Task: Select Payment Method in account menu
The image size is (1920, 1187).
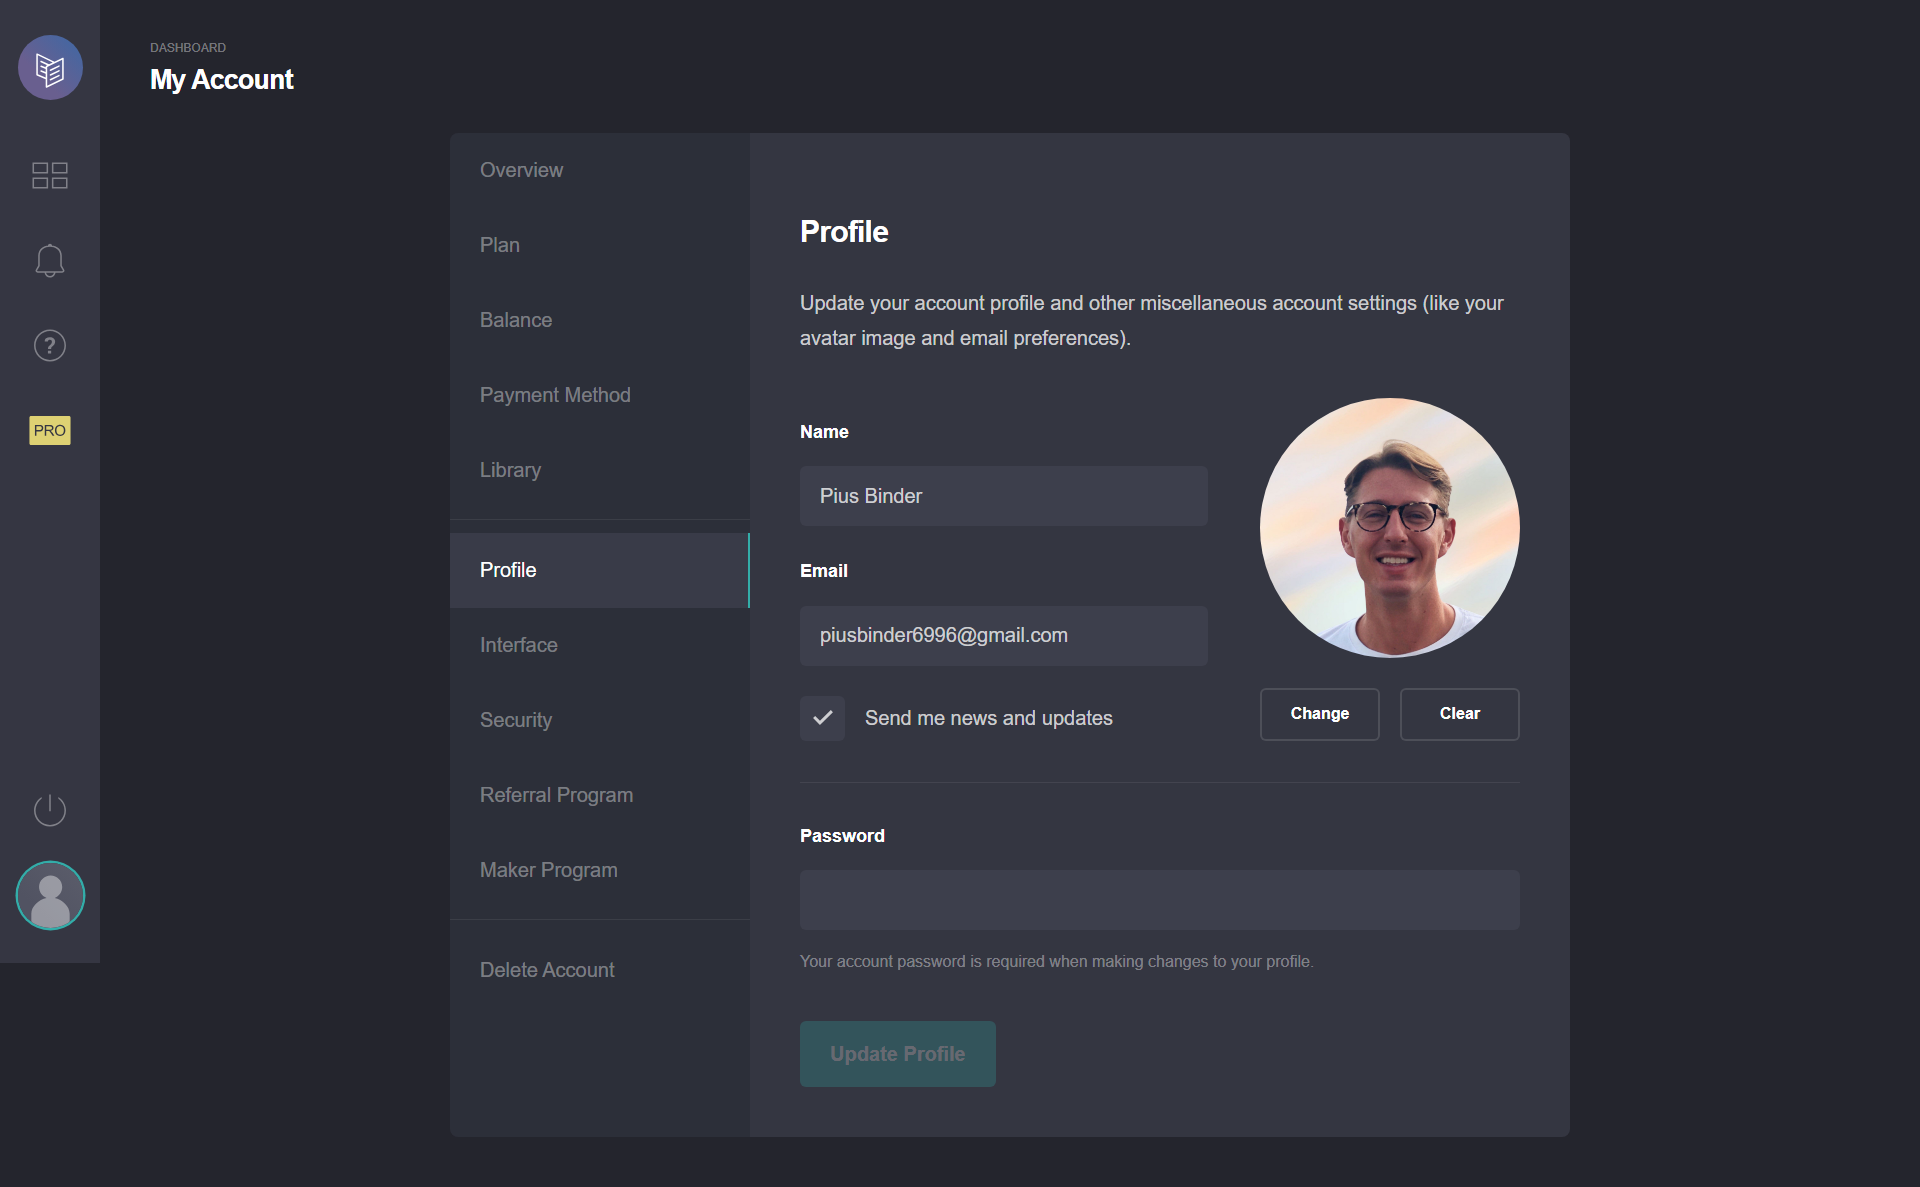Action: 600,395
